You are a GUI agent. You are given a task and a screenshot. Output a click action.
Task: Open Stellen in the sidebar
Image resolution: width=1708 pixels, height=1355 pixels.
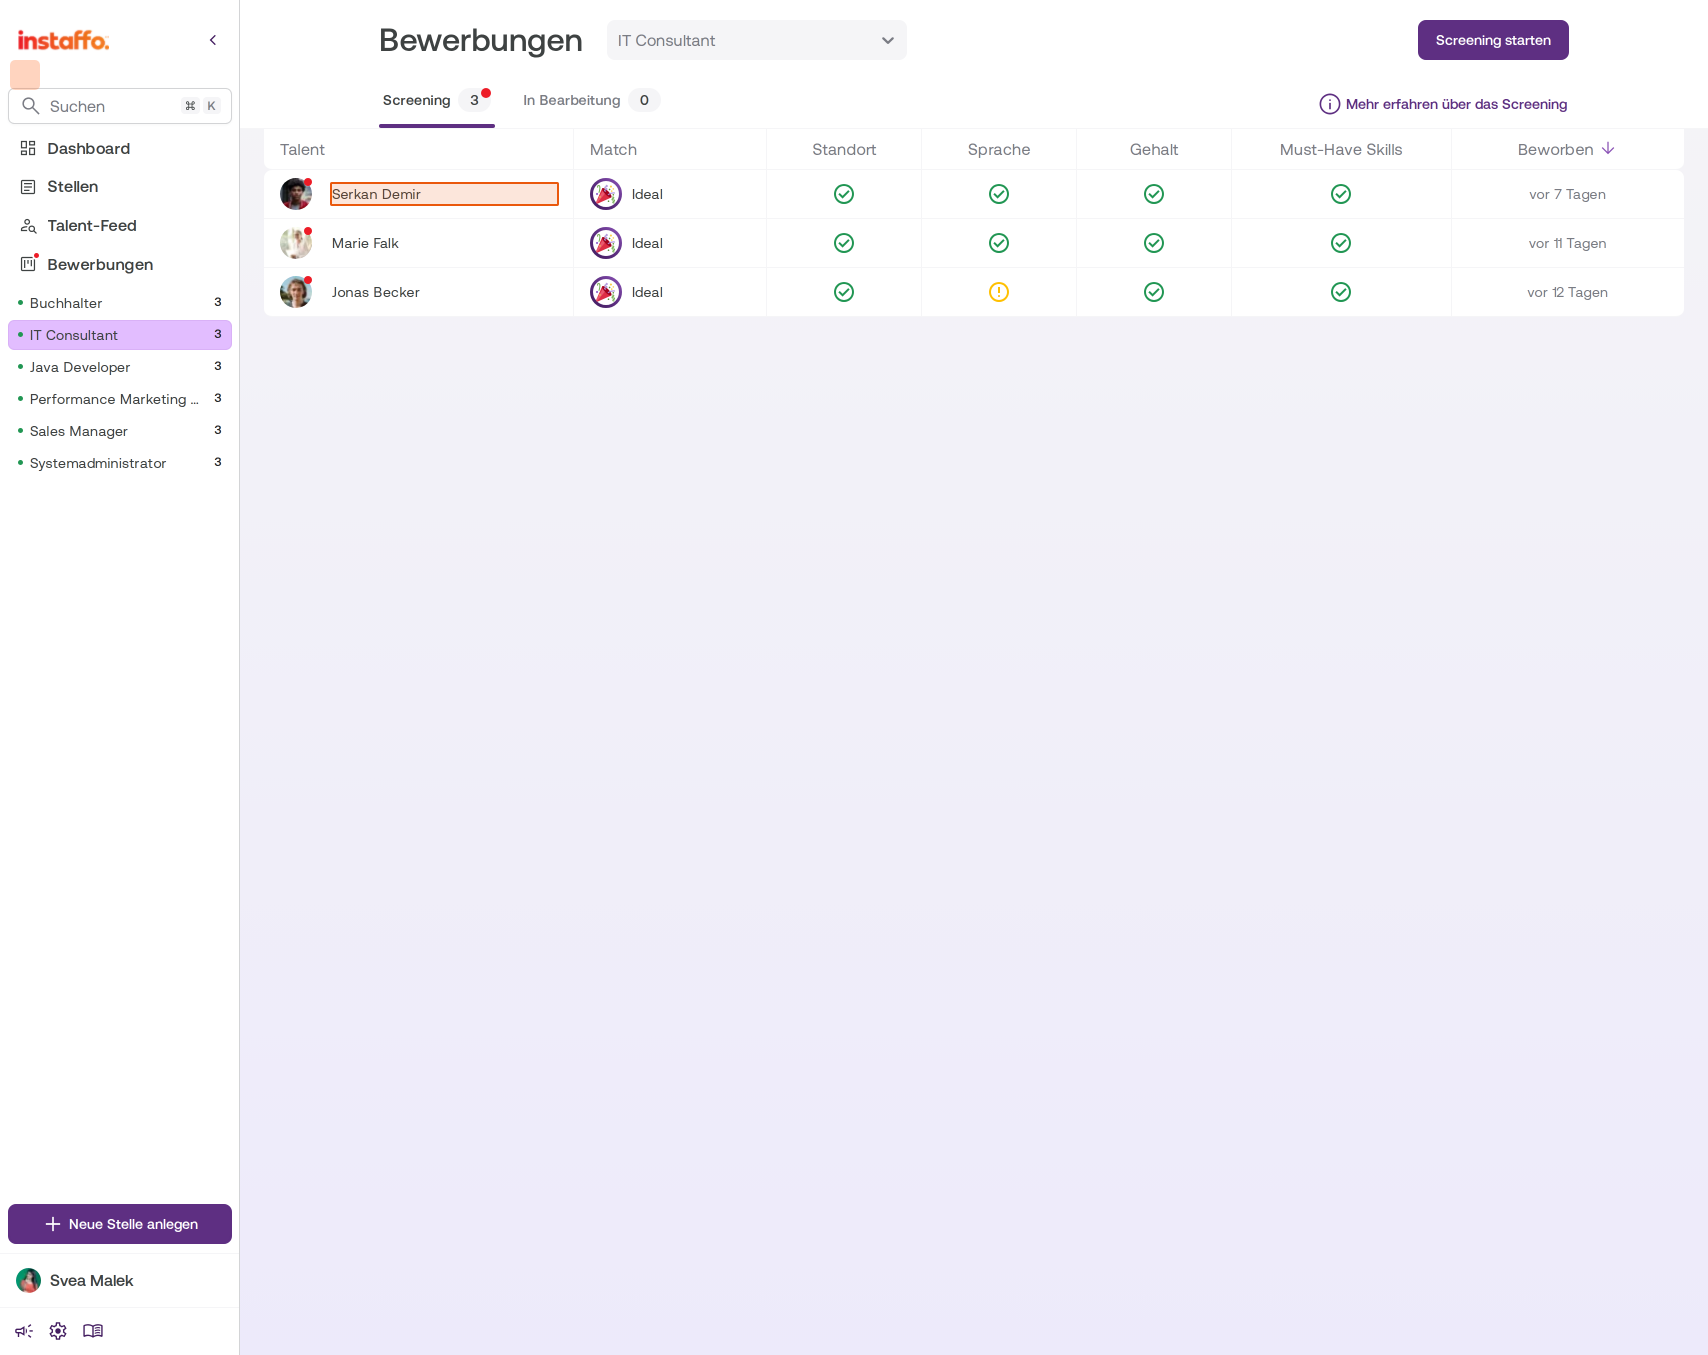(x=120, y=187)
